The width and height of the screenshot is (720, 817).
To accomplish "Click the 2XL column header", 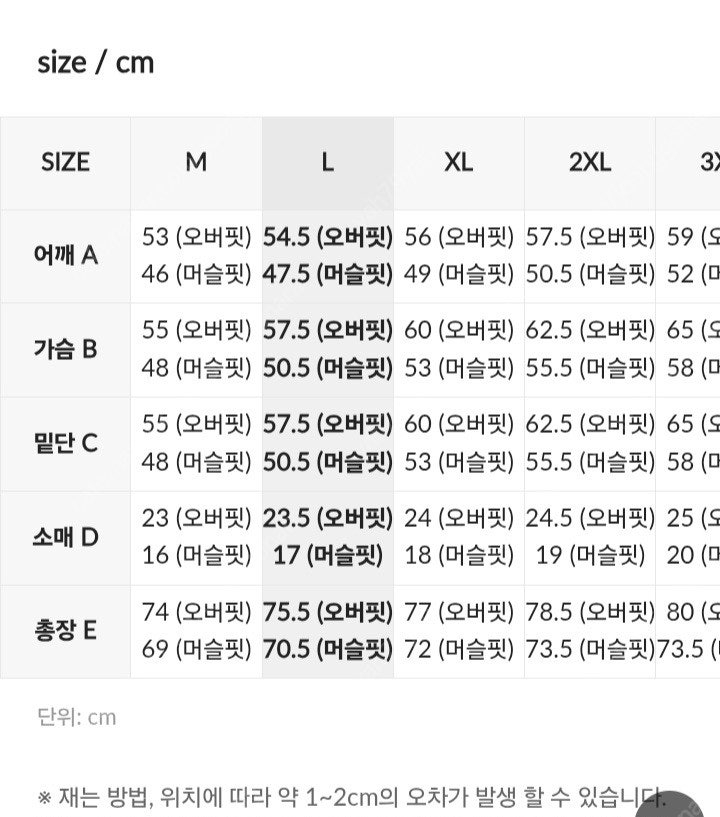I will (589, 162).
